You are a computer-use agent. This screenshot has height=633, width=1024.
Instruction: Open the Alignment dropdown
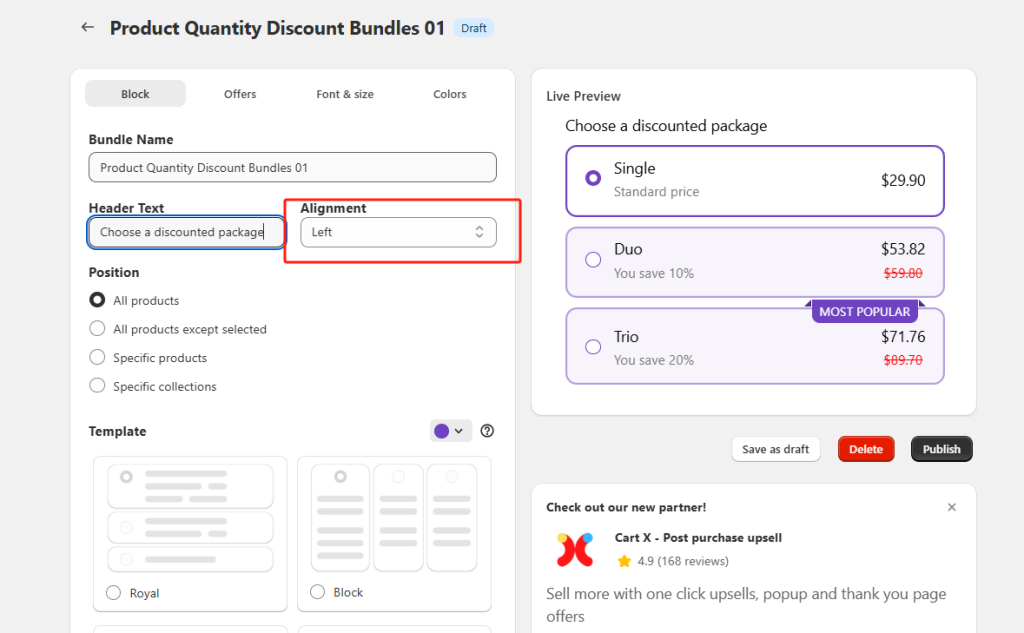(x=398, y=231)
